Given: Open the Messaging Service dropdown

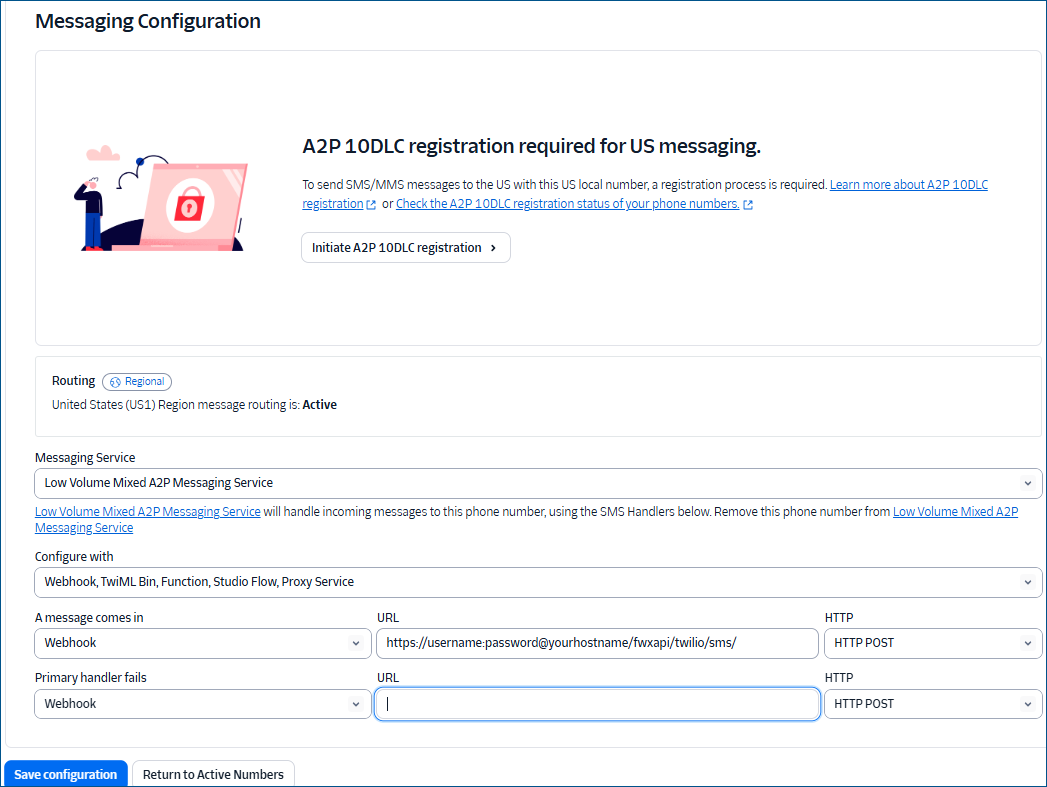Looking at the screenshot, I should click(538, 483).
